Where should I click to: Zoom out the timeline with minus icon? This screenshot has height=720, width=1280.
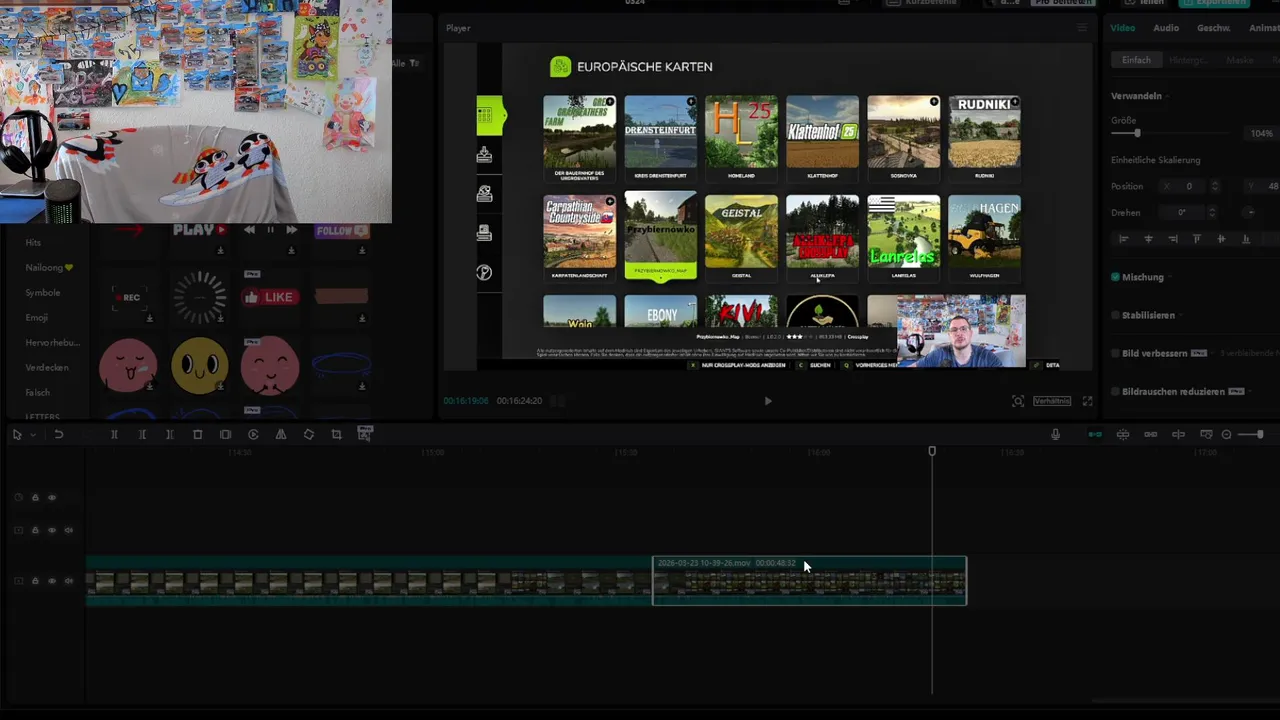pyautogui.click(x=1227, y=434)
